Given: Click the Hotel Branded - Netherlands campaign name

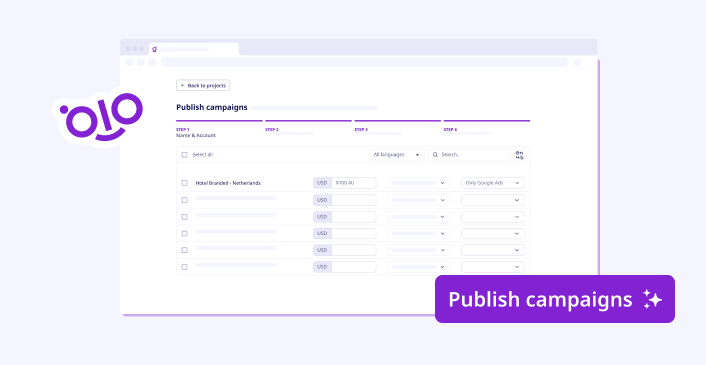Looking at the screenshot, I should click(228, 183).
